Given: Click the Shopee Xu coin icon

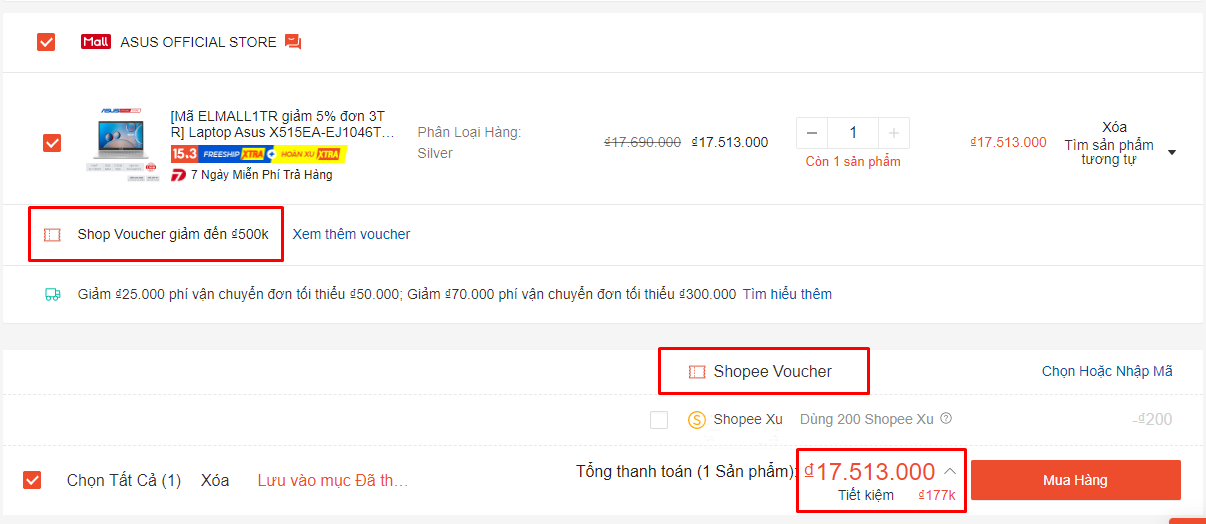Looking at the screenshot, I should click(x=697, y=420).
